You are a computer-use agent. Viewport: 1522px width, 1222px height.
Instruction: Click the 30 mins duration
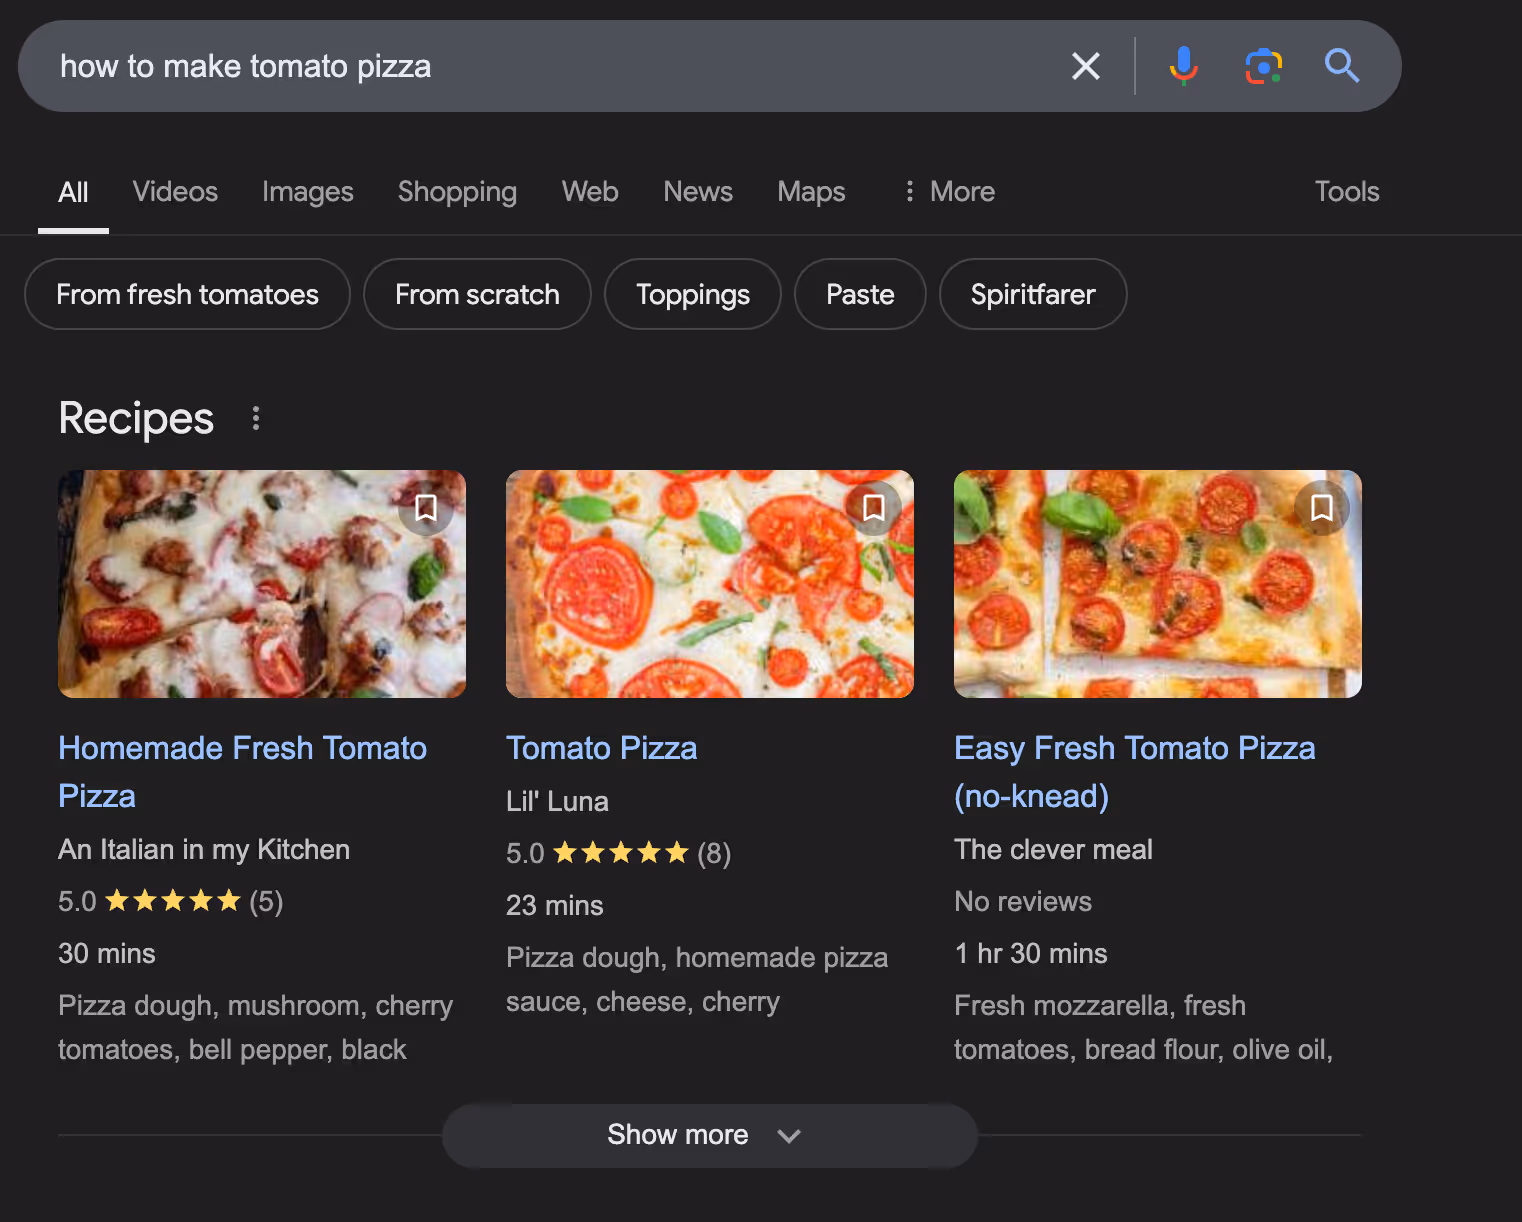107,954
